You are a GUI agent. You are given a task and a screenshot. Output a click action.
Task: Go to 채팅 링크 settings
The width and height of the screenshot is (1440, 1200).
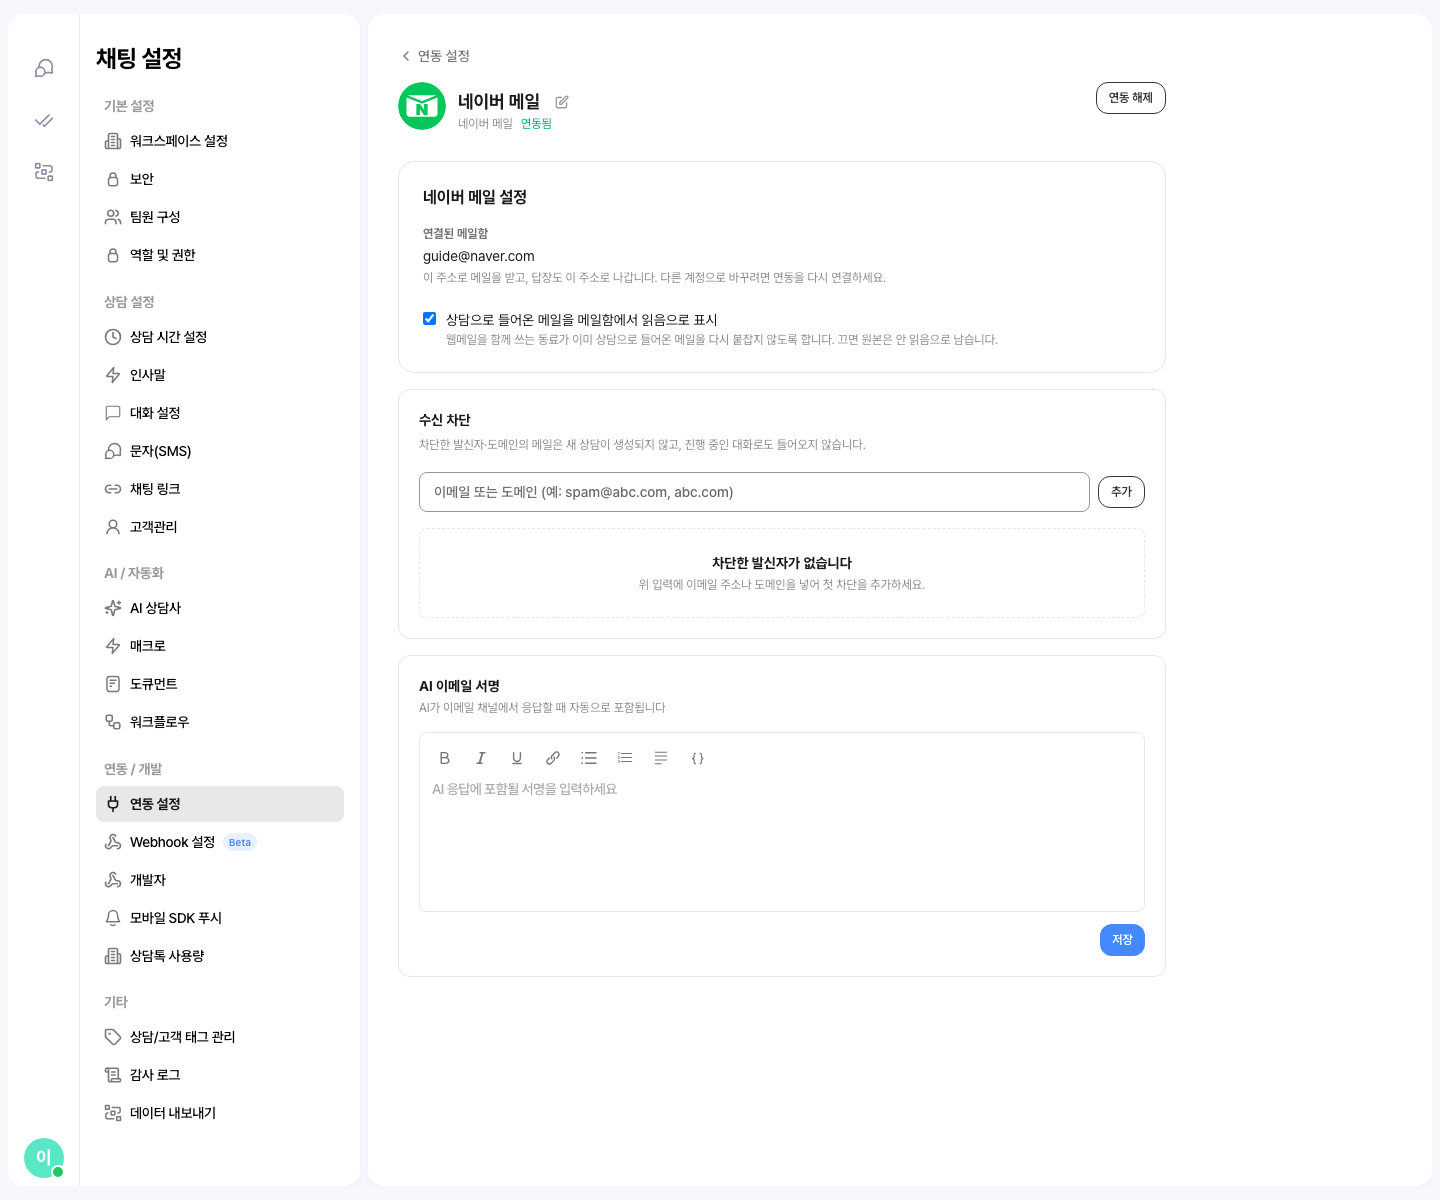tap(220, 489)
